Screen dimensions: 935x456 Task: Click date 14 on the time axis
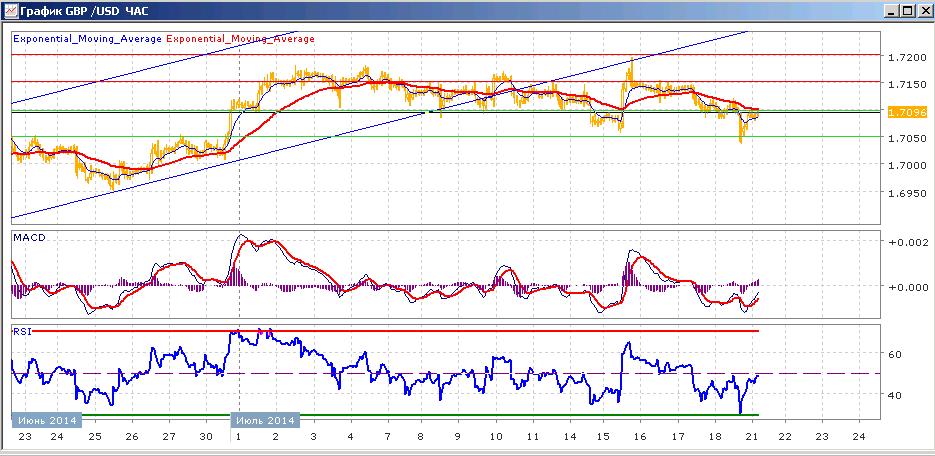coord(568,436)
